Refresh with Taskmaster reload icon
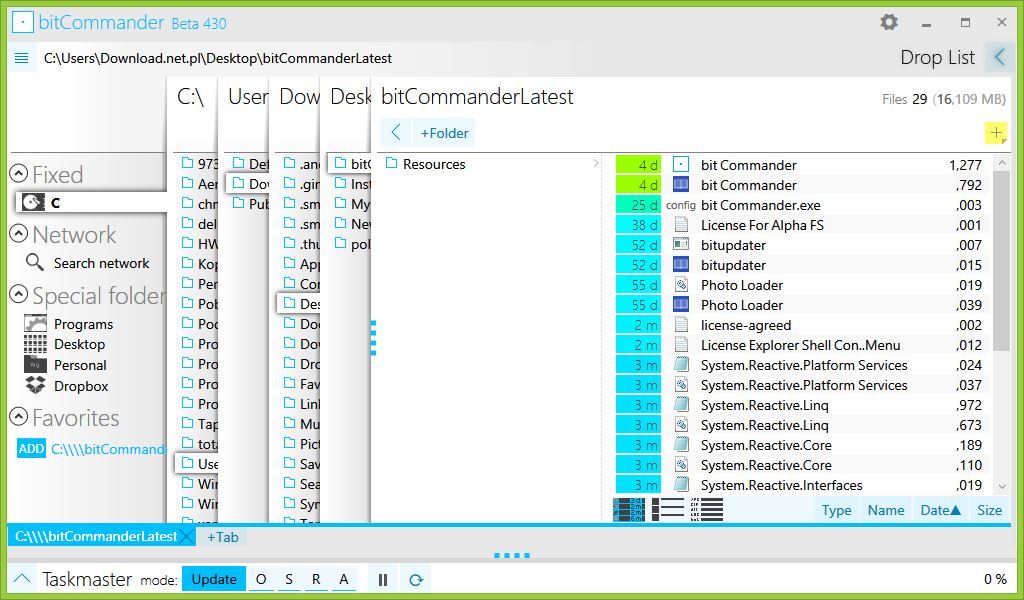 click(415, 579)
